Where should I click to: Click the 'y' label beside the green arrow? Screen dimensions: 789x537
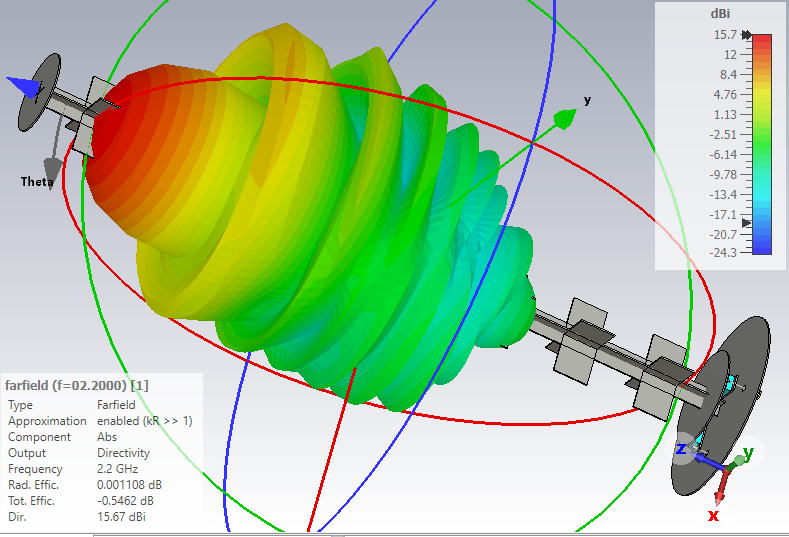(x=587, y=100)
